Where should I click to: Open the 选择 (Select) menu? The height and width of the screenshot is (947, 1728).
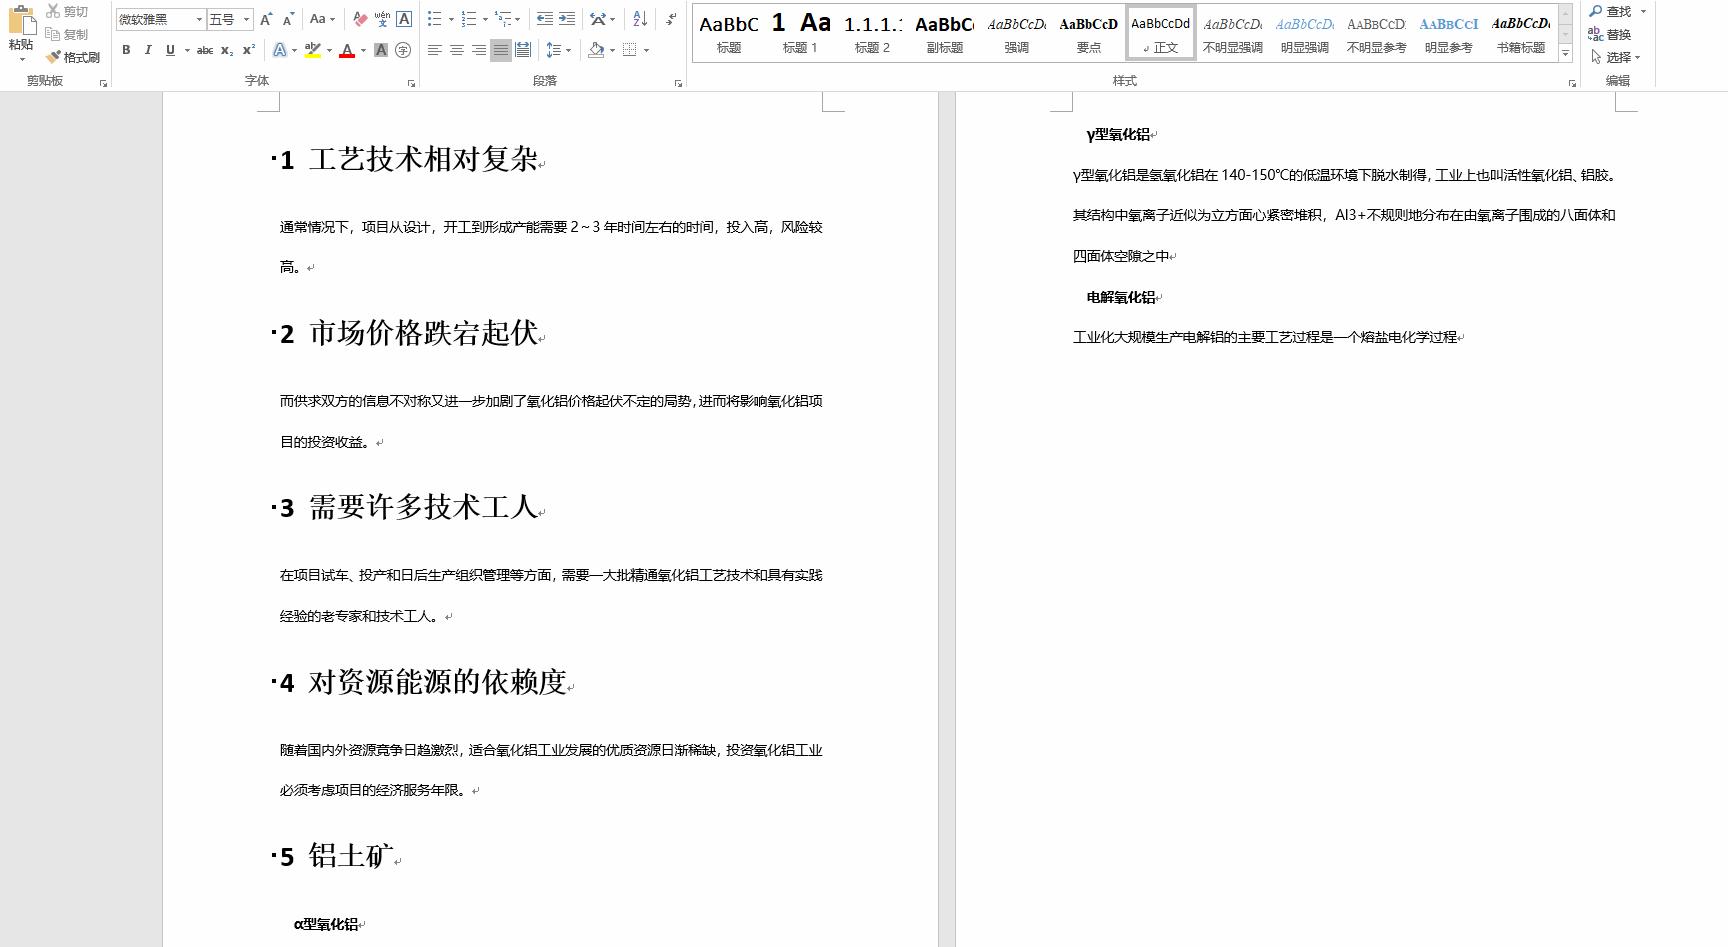[x=1617, y=57]
